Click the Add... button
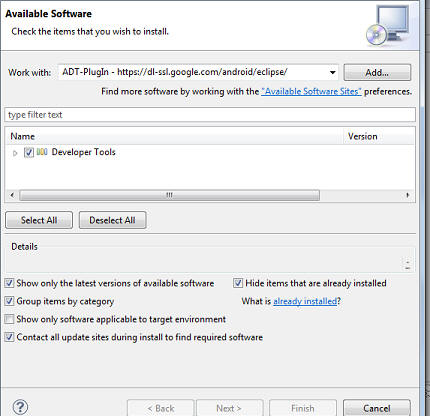Image resolution: width=430 pixels, height=416 pixels. [x=377, y=72]
